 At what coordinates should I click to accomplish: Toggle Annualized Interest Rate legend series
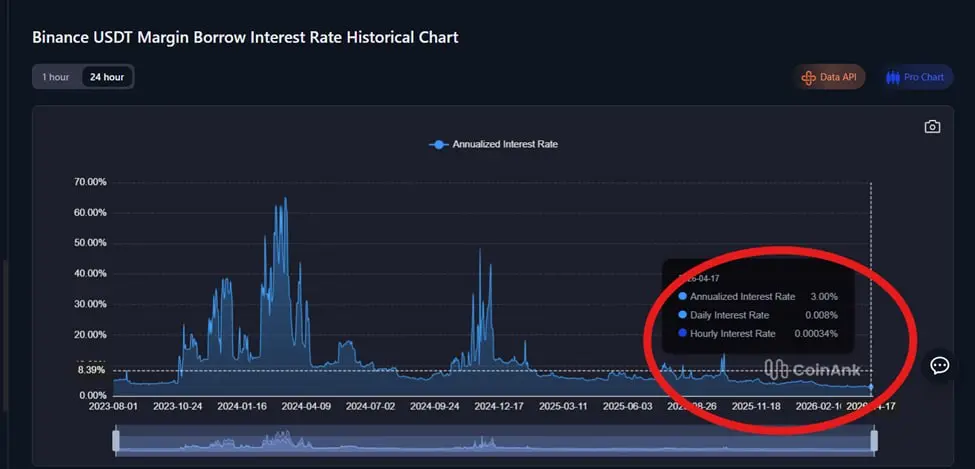[493, 144]
